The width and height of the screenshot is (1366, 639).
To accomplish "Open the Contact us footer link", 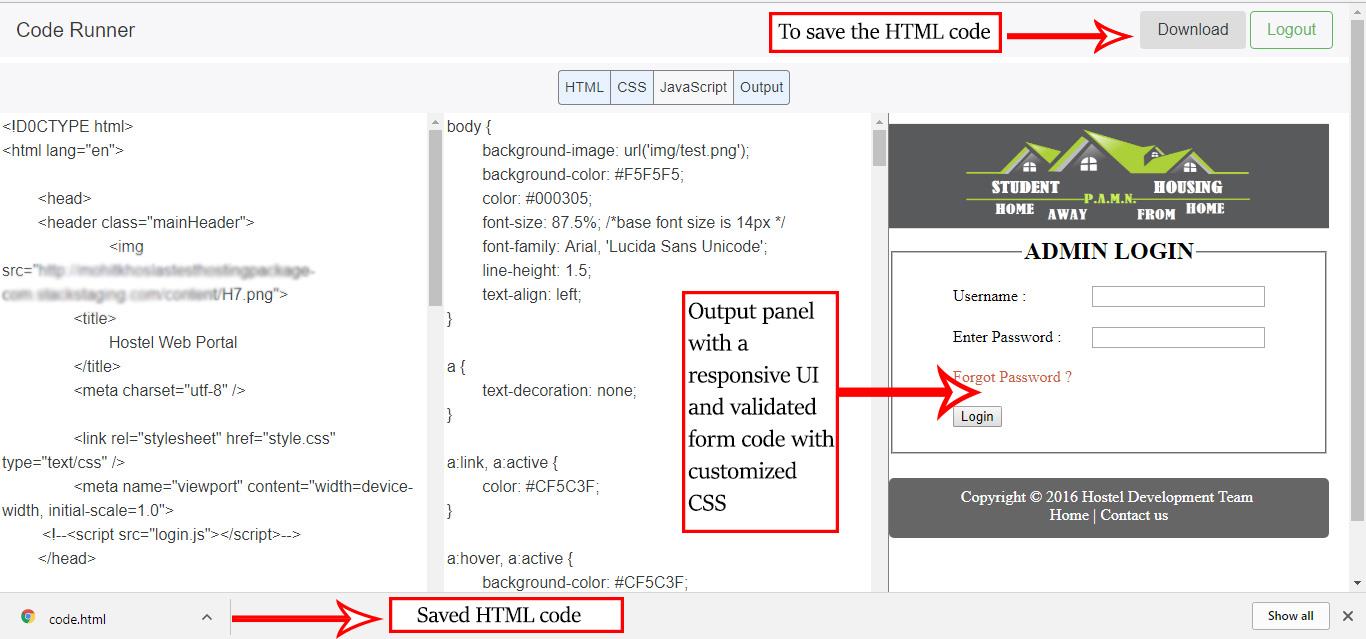I will (x=1134, y=515).
